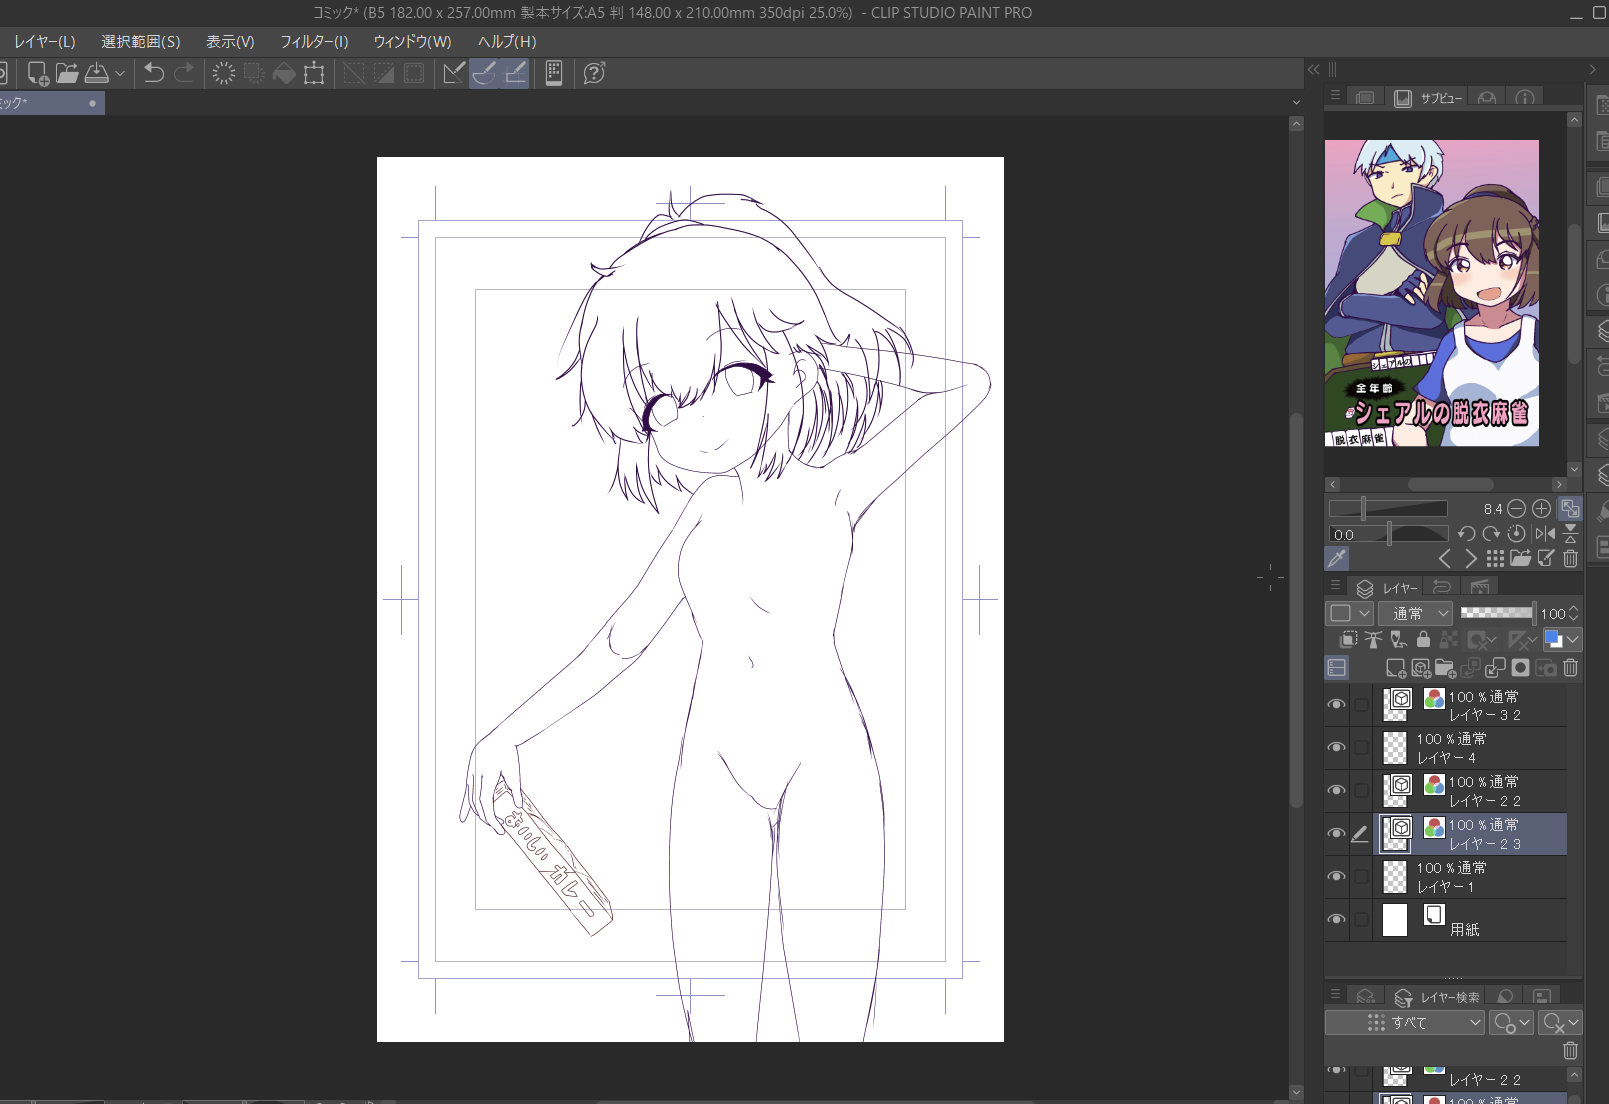
Task: Toggle Snap to Ruler in command bar
Action: pyautogui.click(x=454, y=73)
